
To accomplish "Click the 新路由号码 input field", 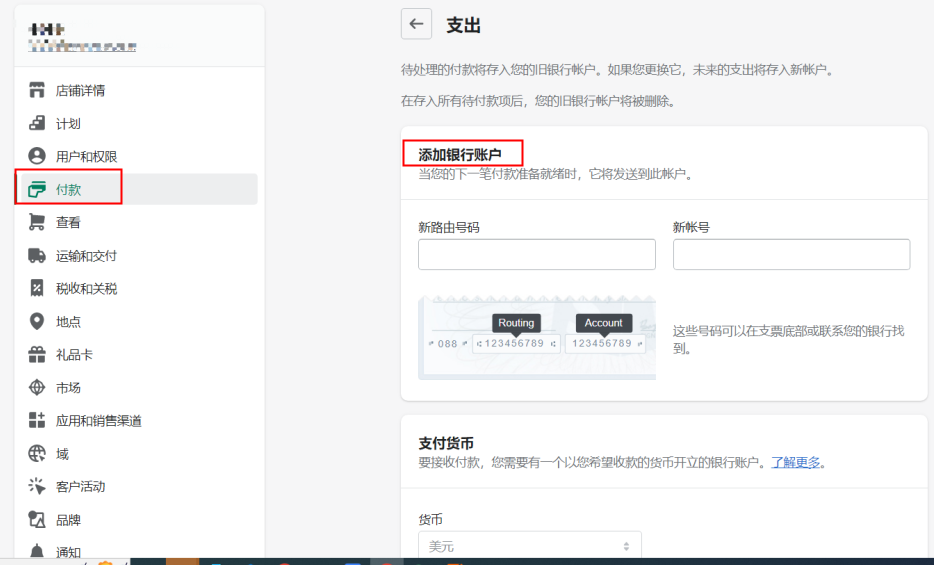I will pyautogui.click(x=536, y=254).
